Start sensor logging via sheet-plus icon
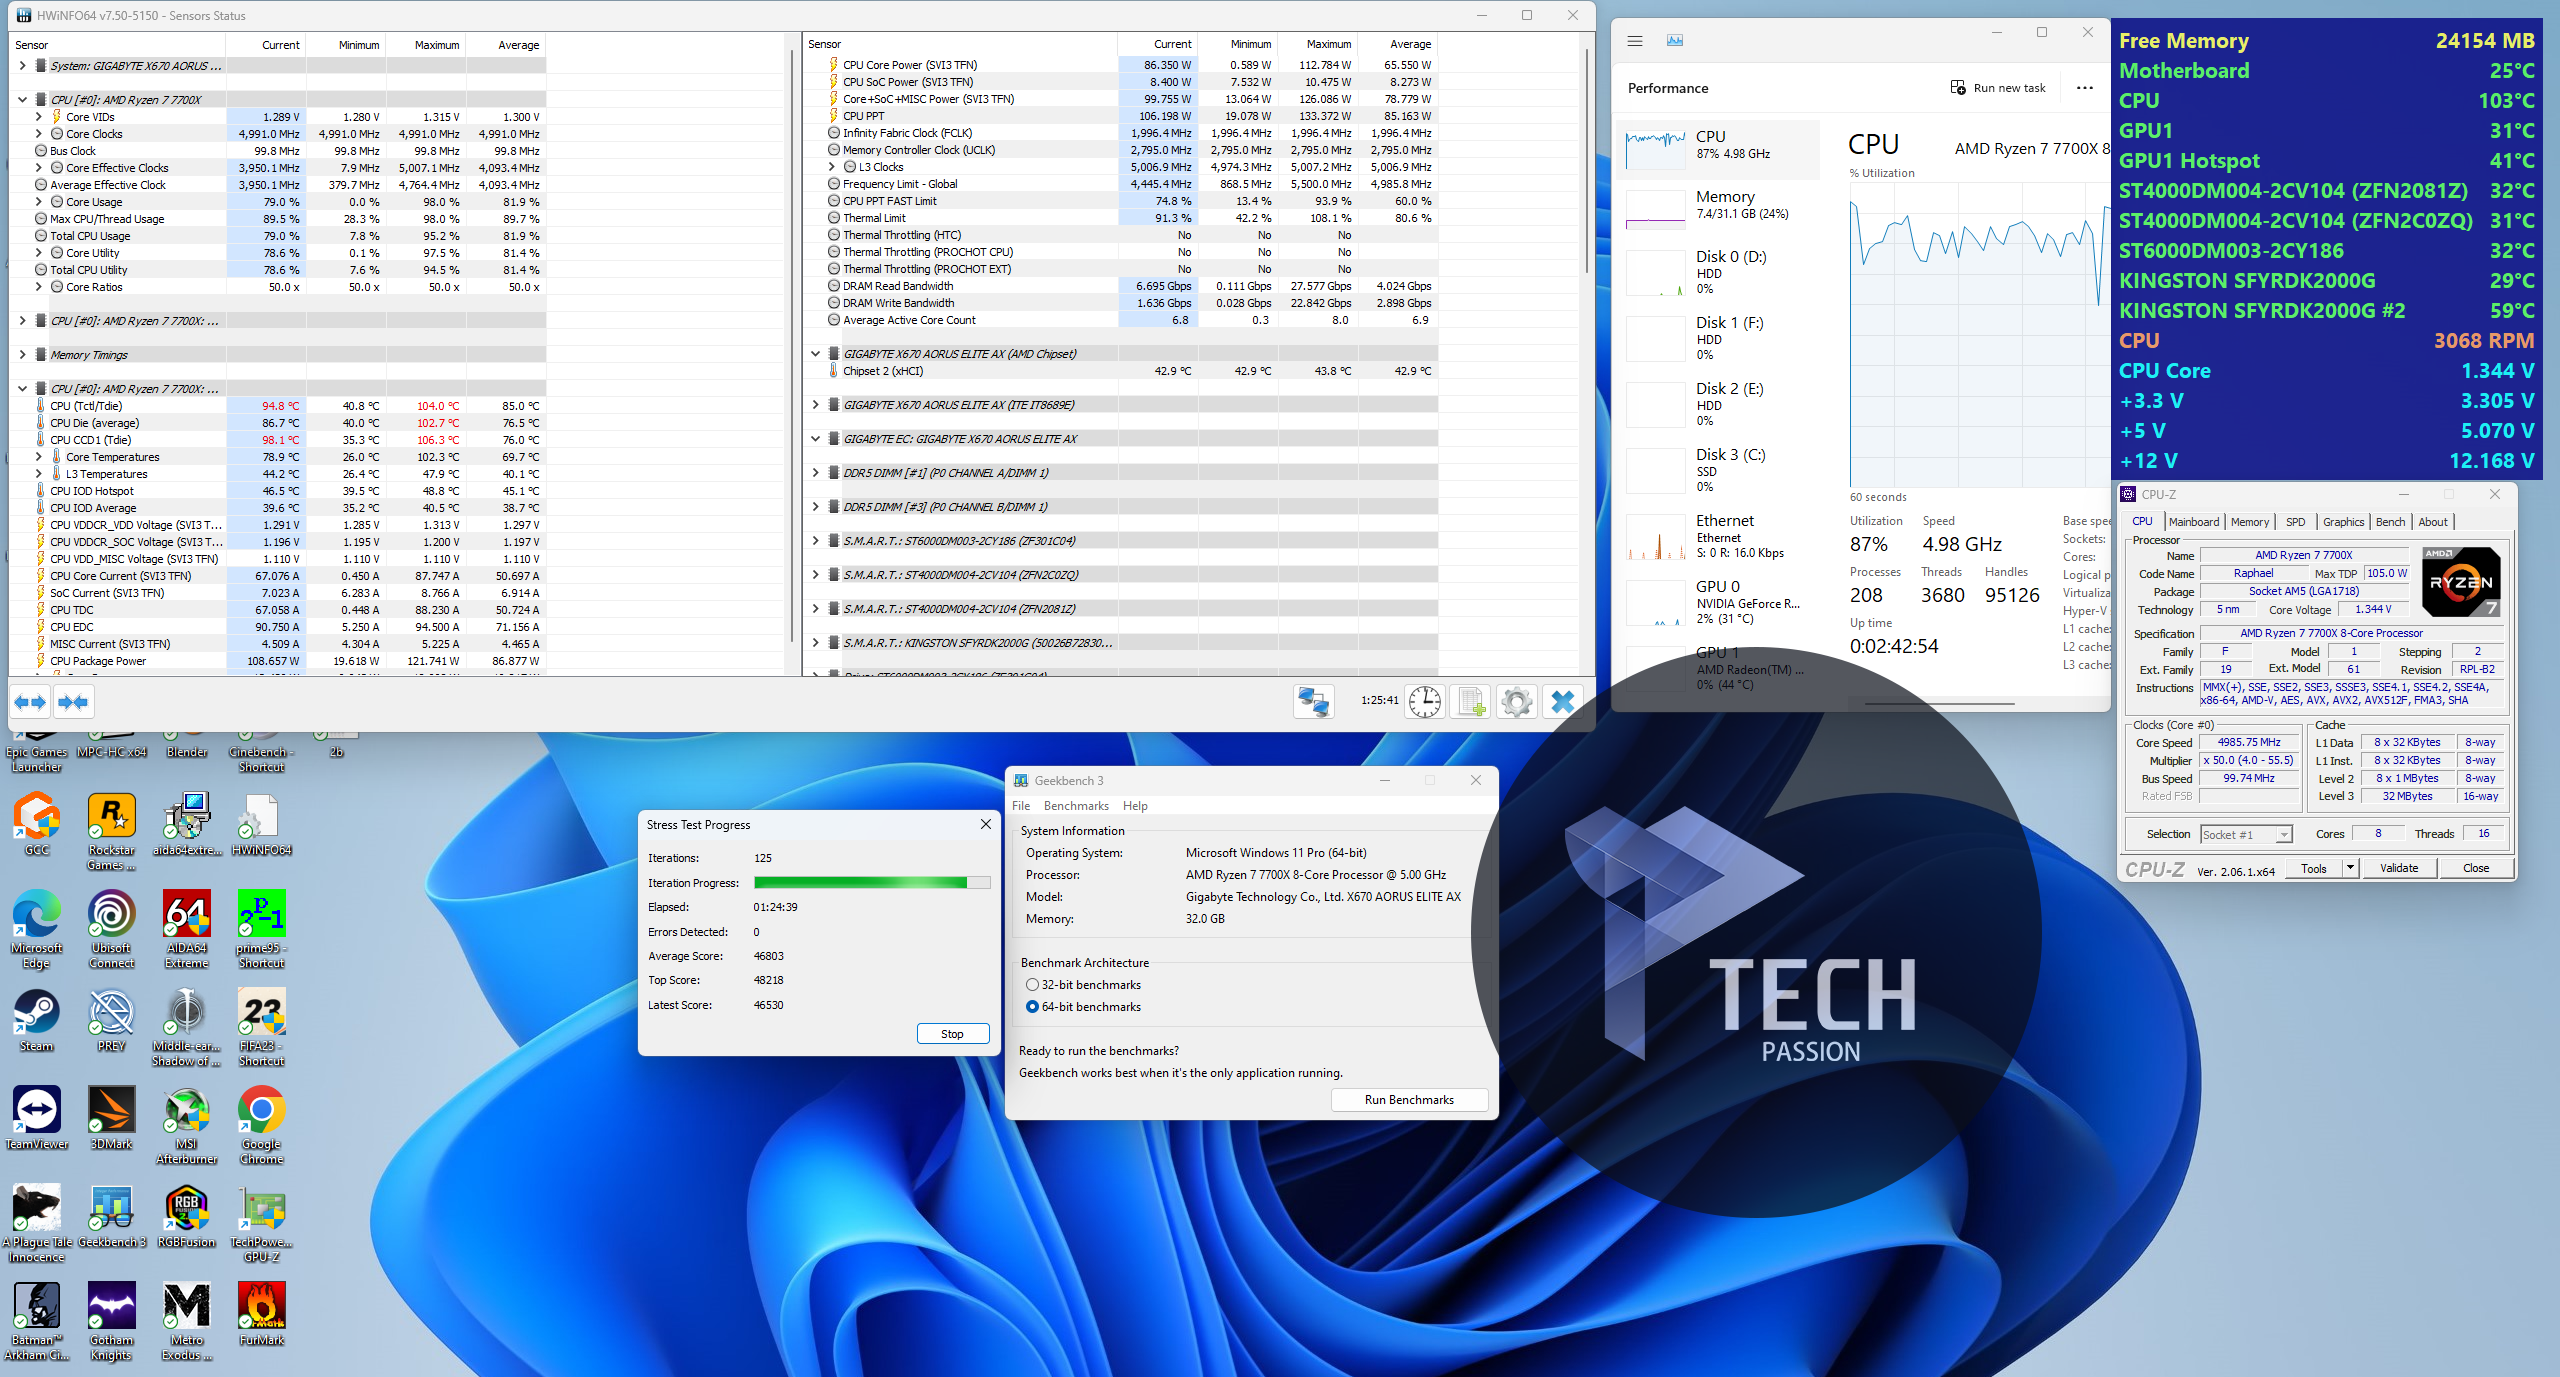Image resolution: width=2560 pixels, height=1377 pixels. (1470, 702)
